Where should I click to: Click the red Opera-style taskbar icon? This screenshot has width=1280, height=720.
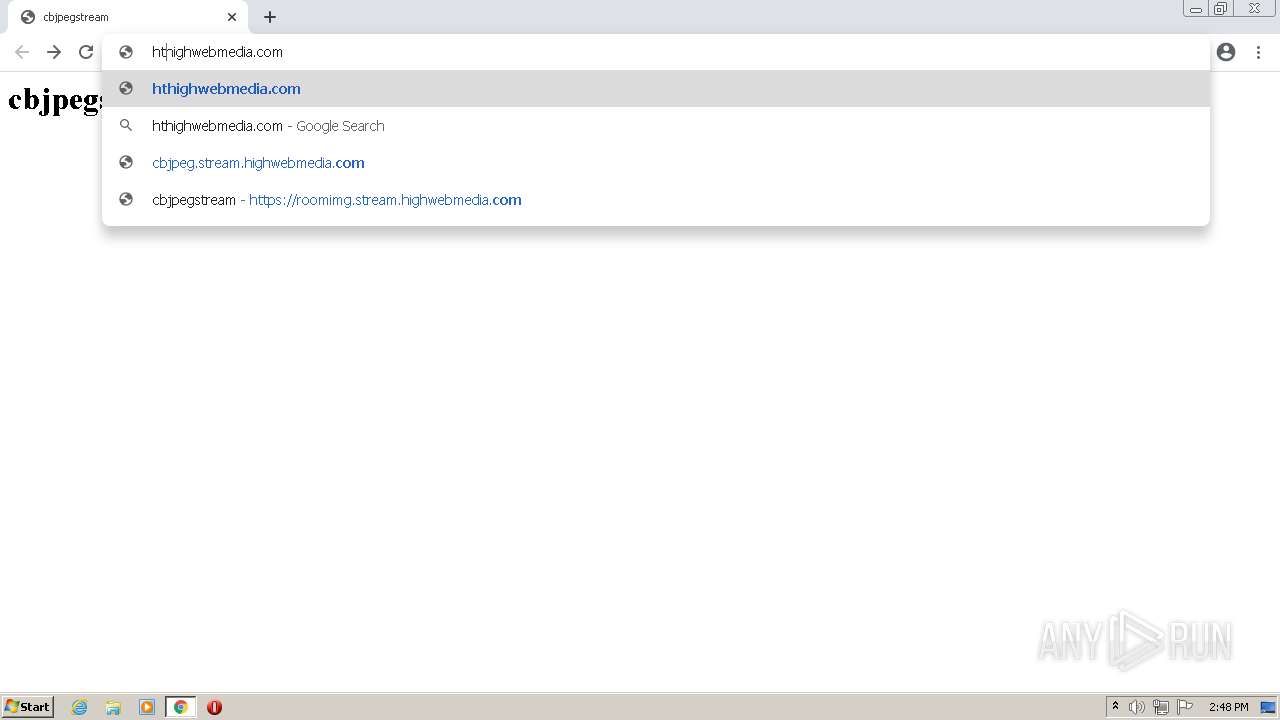click(x=214, y=707)
